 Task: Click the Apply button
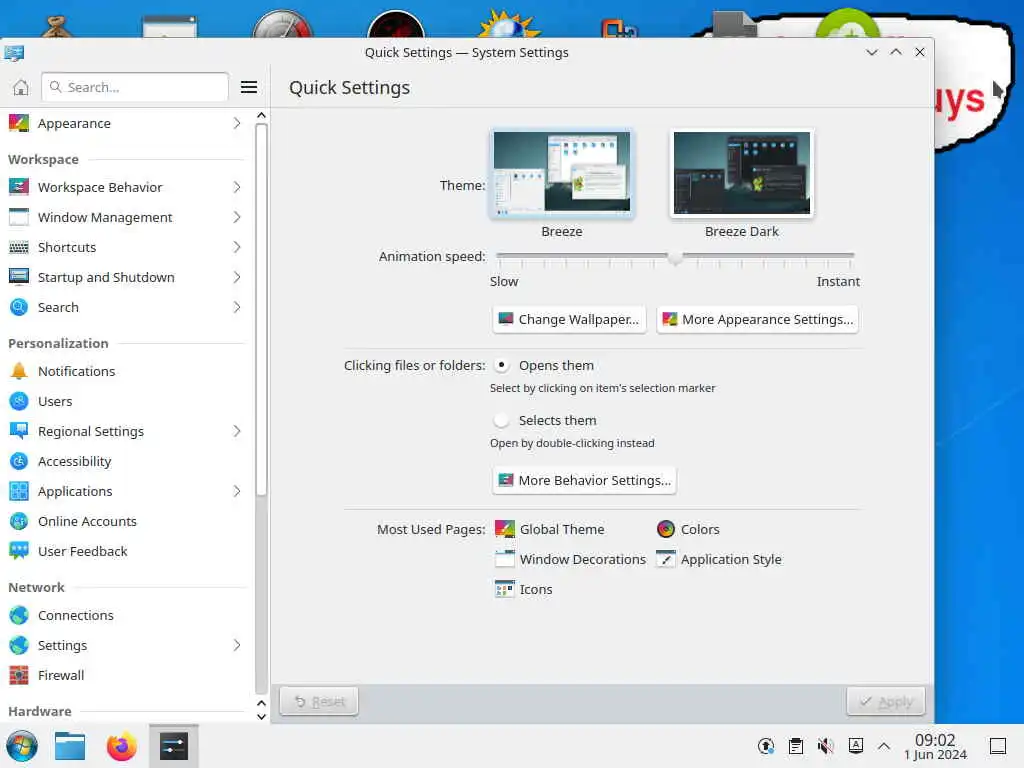click(886, 701)
